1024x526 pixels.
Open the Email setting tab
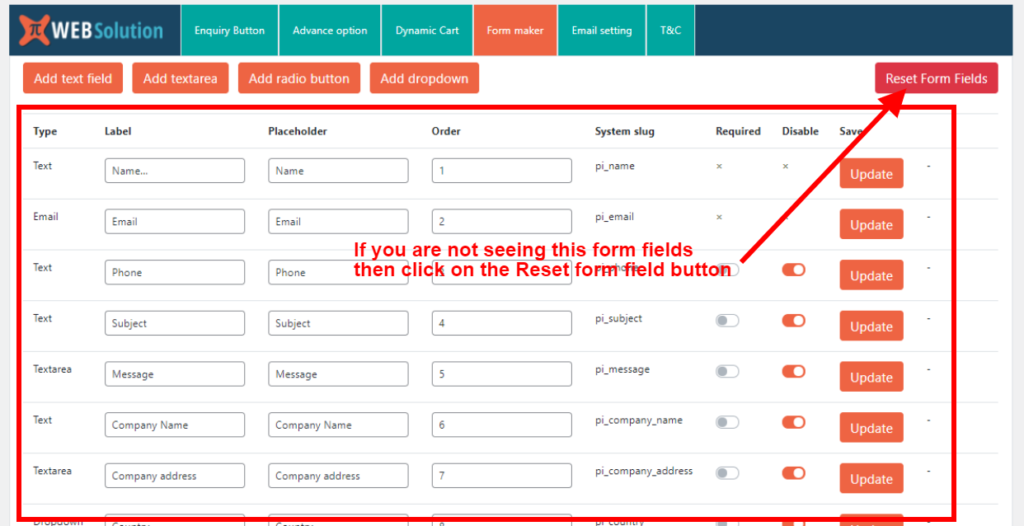click(x=601, y=30)
